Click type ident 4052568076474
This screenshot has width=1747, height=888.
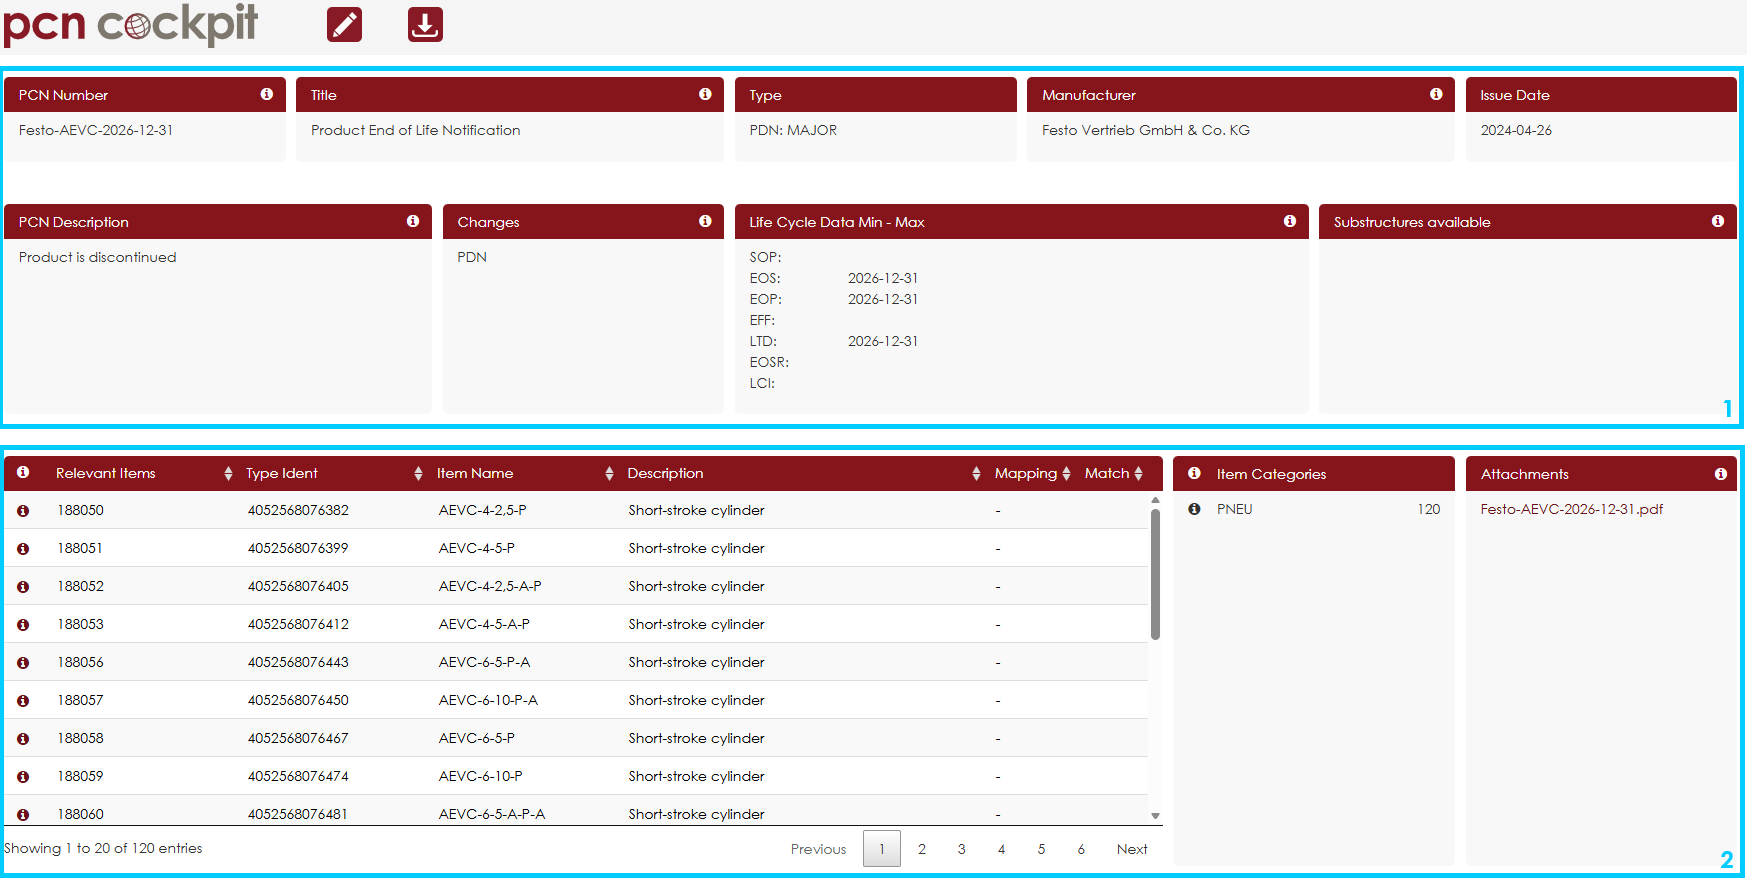(298, 776)
